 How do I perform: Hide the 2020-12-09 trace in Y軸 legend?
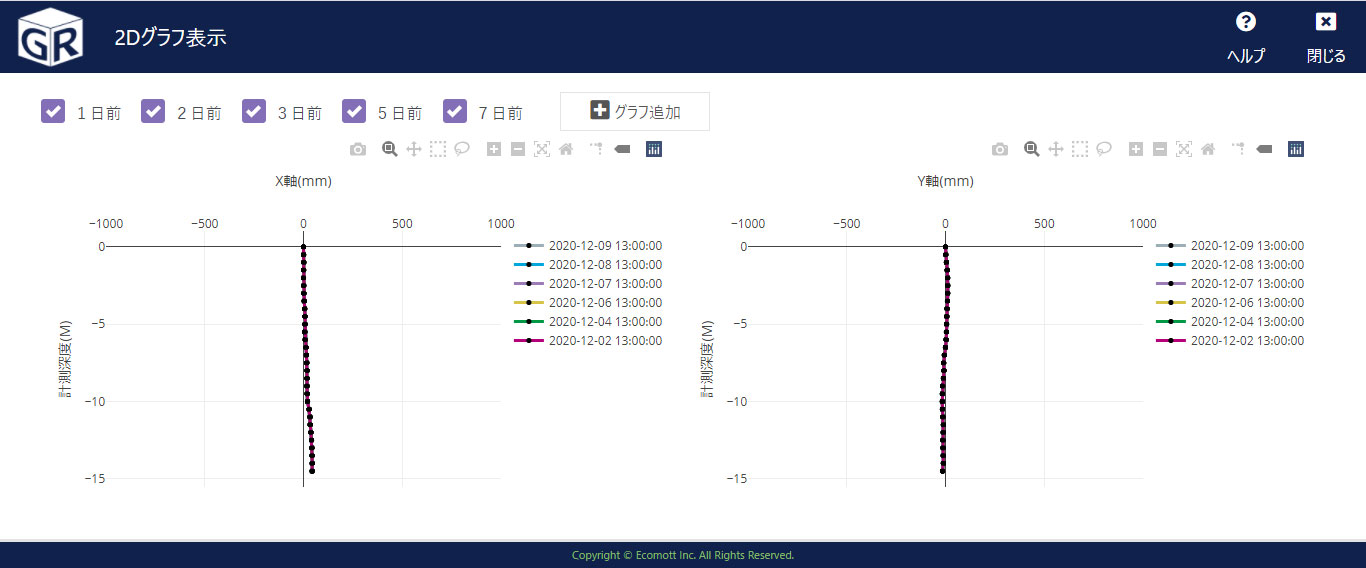tap(1230, 246)
